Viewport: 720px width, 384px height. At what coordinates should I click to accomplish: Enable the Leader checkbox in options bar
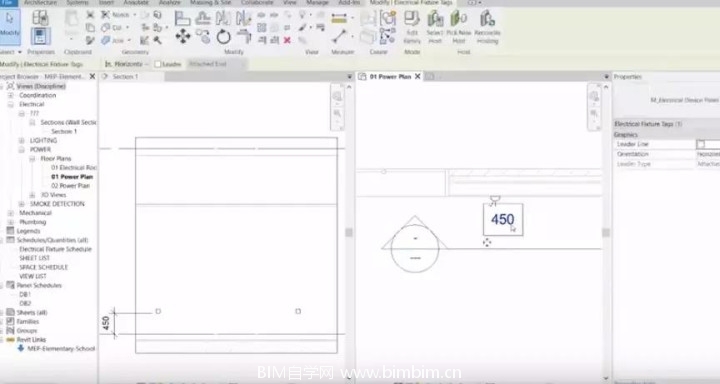point(158,64)
